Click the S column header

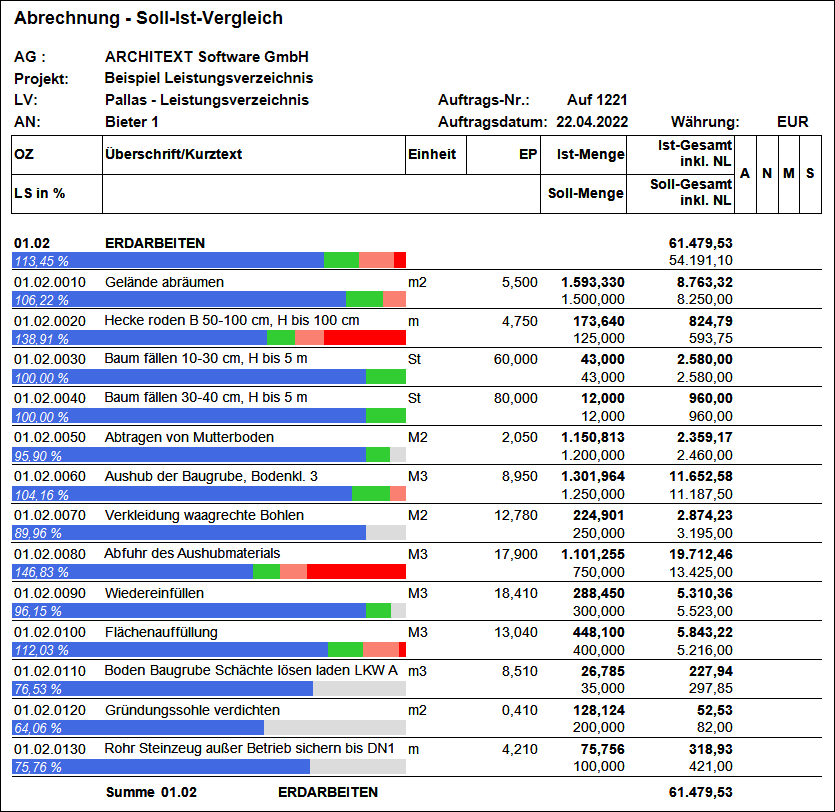tap(810, 174)
